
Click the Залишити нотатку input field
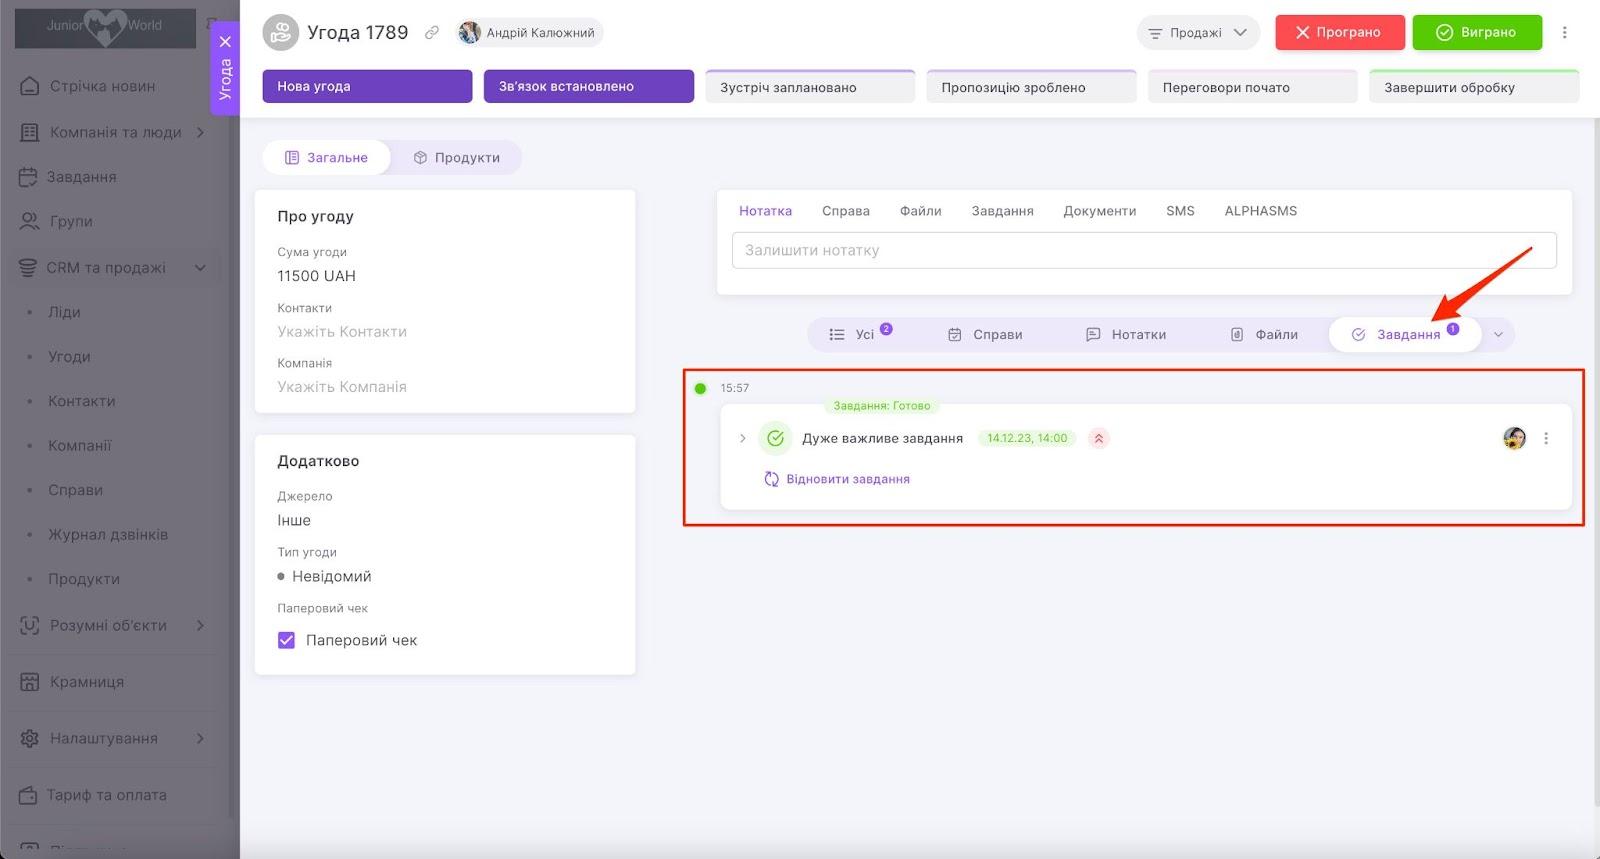click(x=1143, y=250)
